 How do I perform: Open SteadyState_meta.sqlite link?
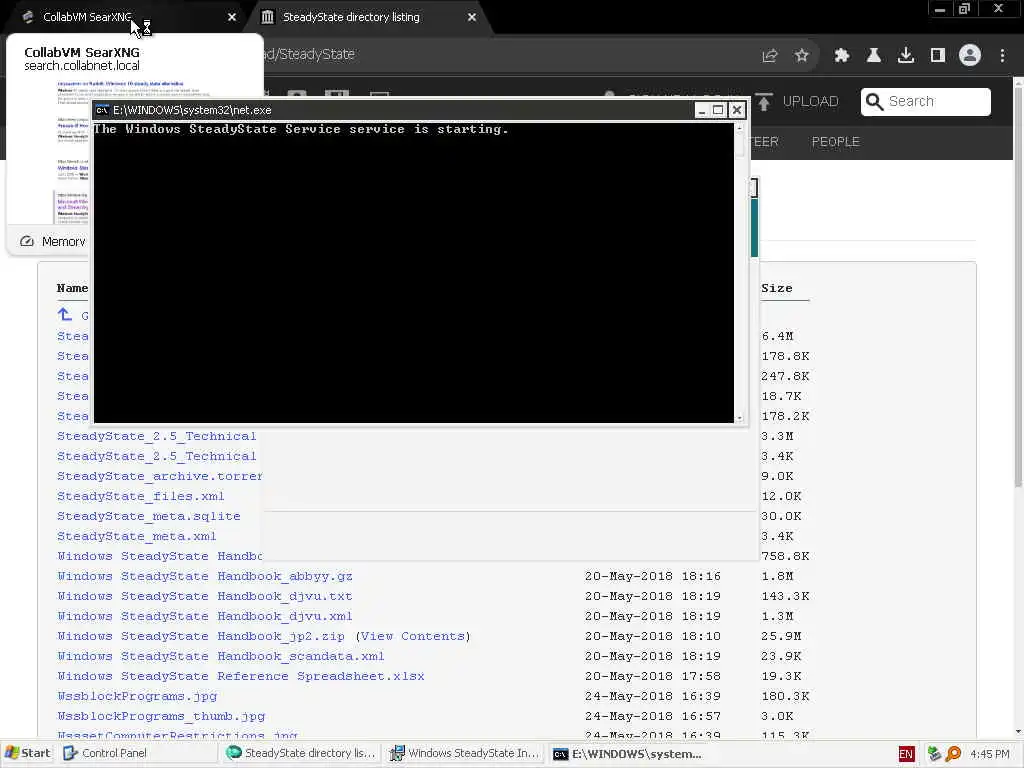click(x=148, y=516)
